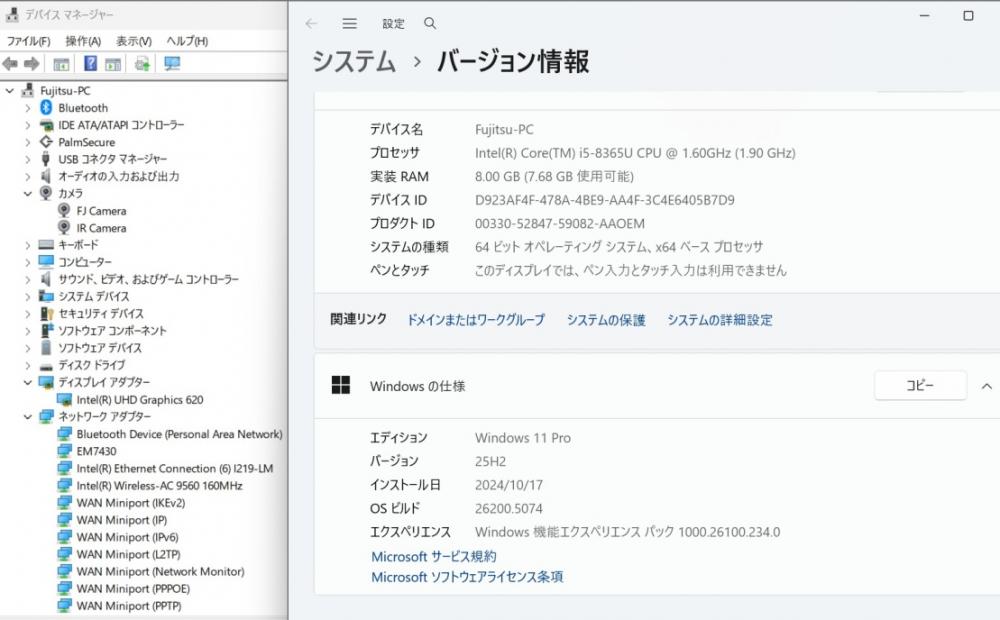The width and height of the screenshot is (1000, 620).
Task: Click the Back arrow in Device Manager toolbar
Action: tap(10, 64)
